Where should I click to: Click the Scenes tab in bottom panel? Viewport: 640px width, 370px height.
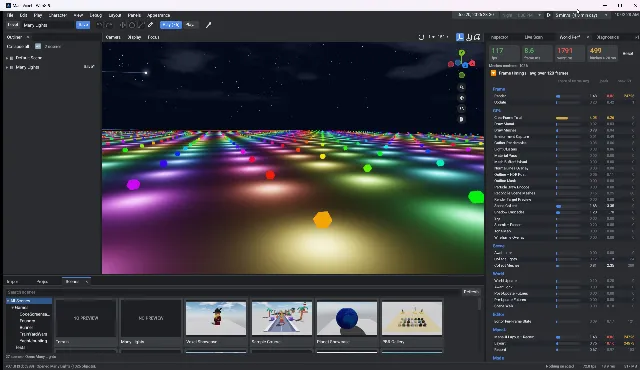pos(72,281)
